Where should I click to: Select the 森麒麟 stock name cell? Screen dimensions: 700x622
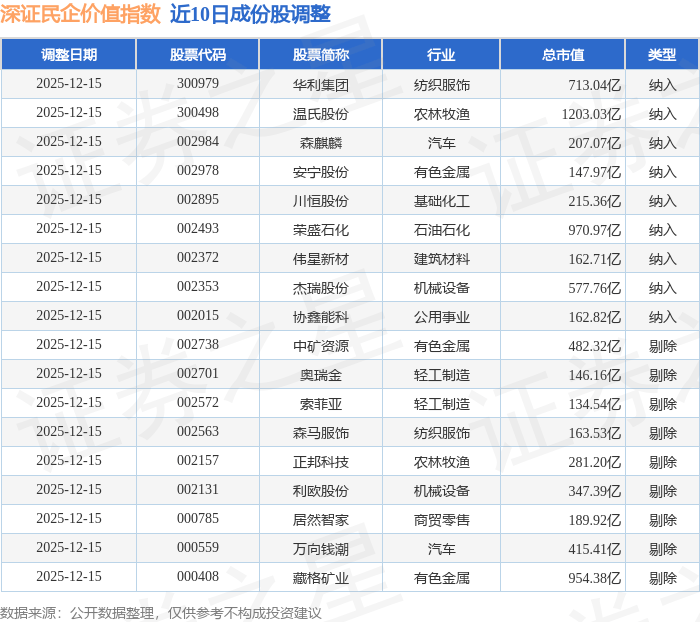pos(321,142)
